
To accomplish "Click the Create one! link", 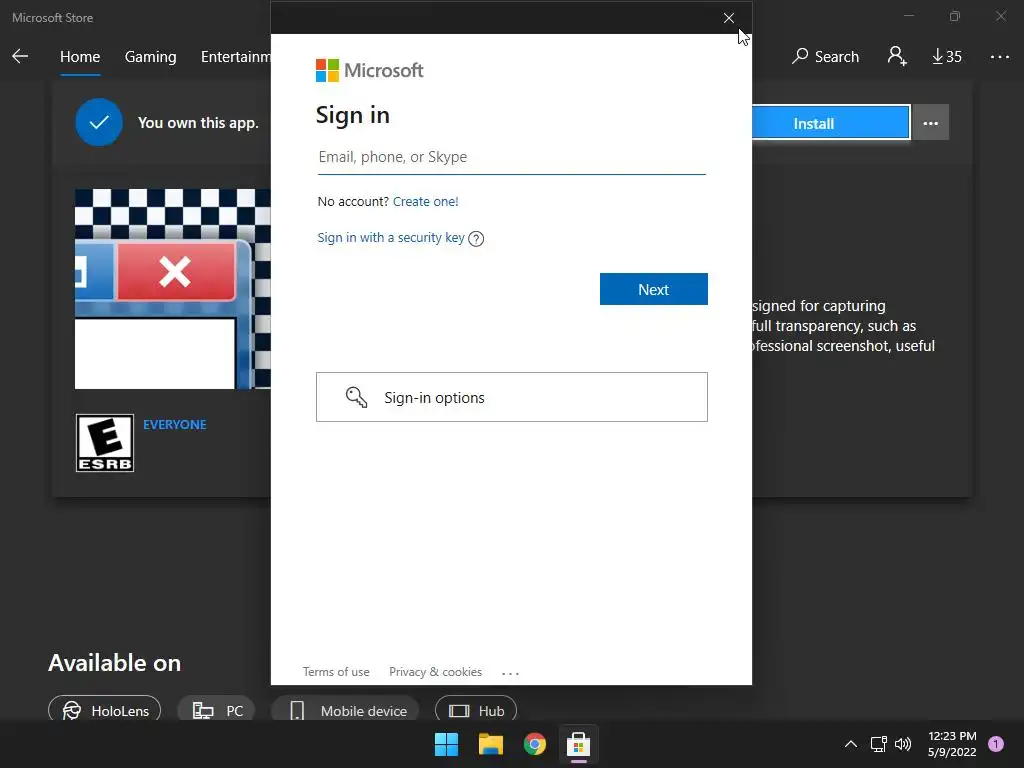I will (425, 202).
